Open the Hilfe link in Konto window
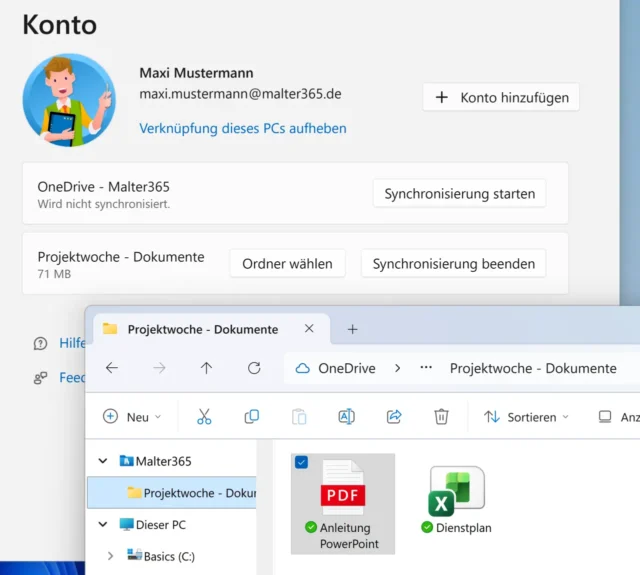This screenshot has width=640, height=575. 72,343
